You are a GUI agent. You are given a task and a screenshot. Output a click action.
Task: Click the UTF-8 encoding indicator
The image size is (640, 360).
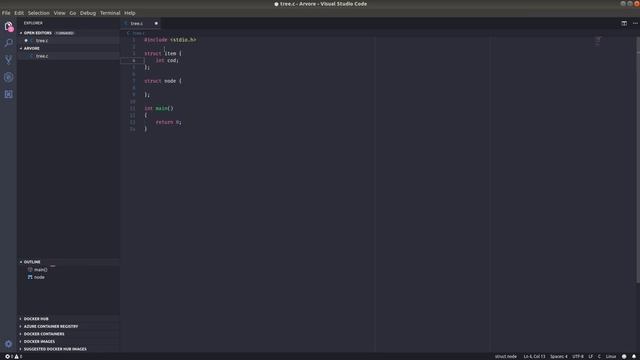(578, 356)
